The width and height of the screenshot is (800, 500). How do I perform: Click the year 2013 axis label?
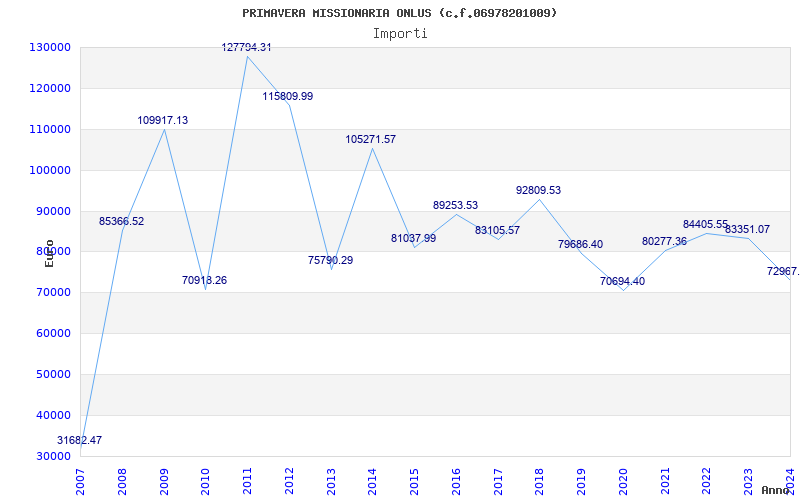(331, 482)
